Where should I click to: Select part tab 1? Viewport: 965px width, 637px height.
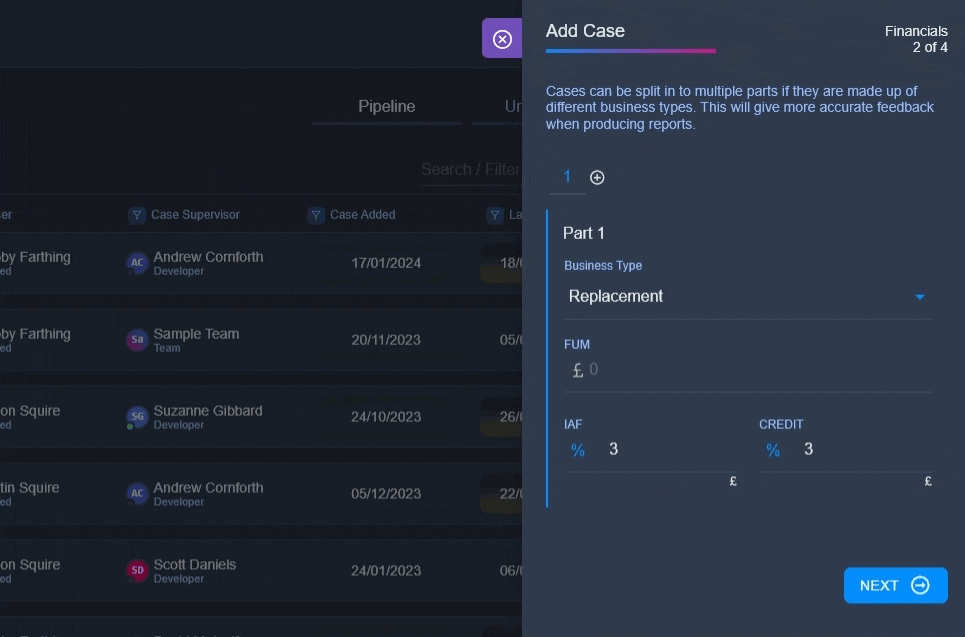click(x=567, y=177)
